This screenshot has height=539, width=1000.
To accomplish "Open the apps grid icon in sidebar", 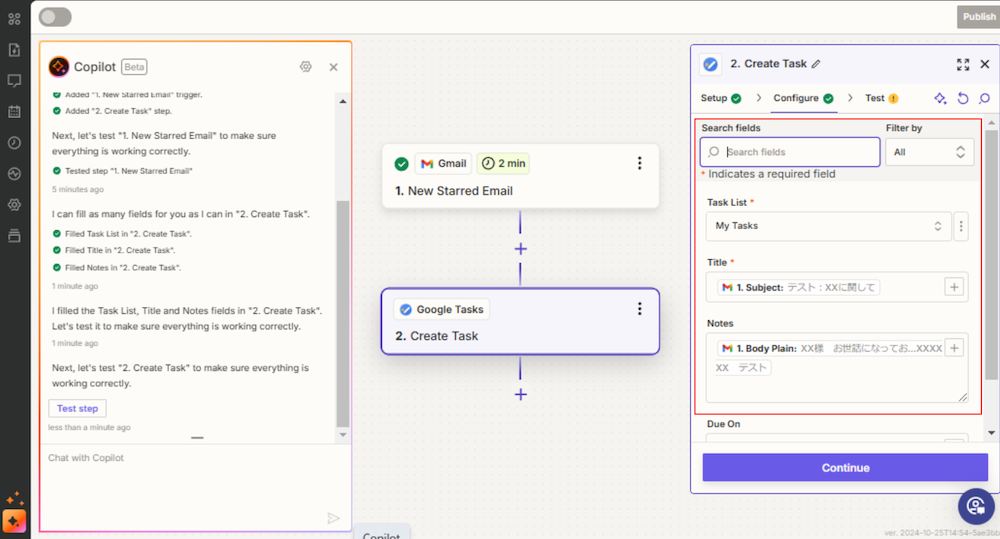I will [14, 19].
